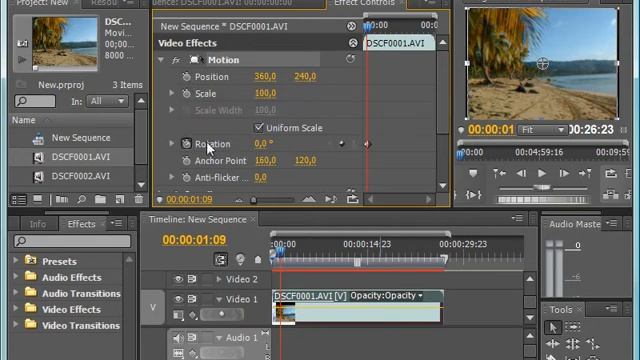
Task: Click the Effects panel search field
Action: [x=72, y=241]
